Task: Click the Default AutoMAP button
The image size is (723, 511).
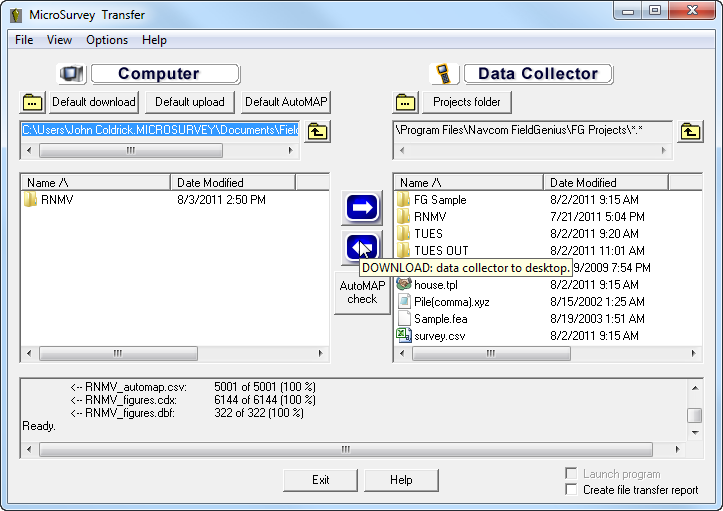Action: coord(286,102)
